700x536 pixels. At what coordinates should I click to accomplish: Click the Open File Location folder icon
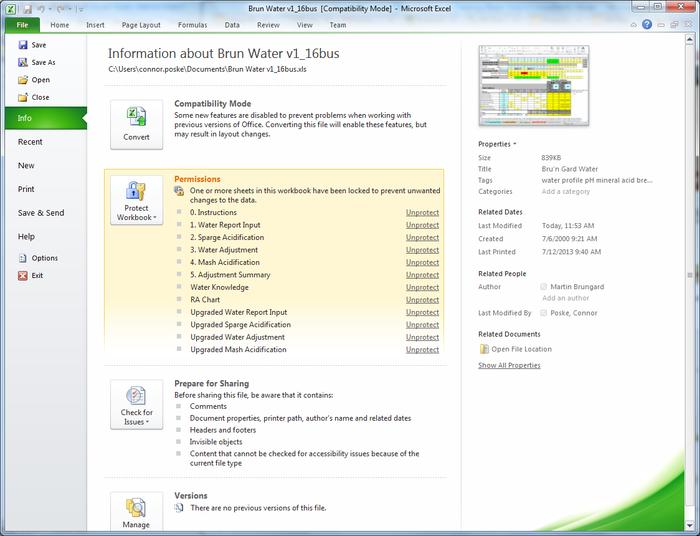tap(484, 349)
